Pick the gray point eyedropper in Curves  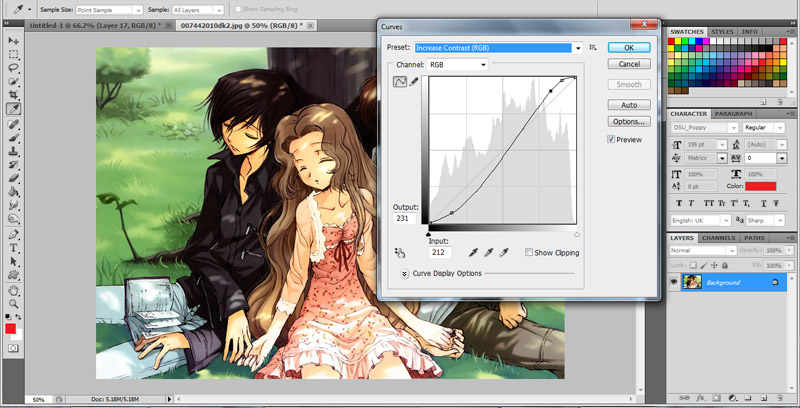[489, 252]
